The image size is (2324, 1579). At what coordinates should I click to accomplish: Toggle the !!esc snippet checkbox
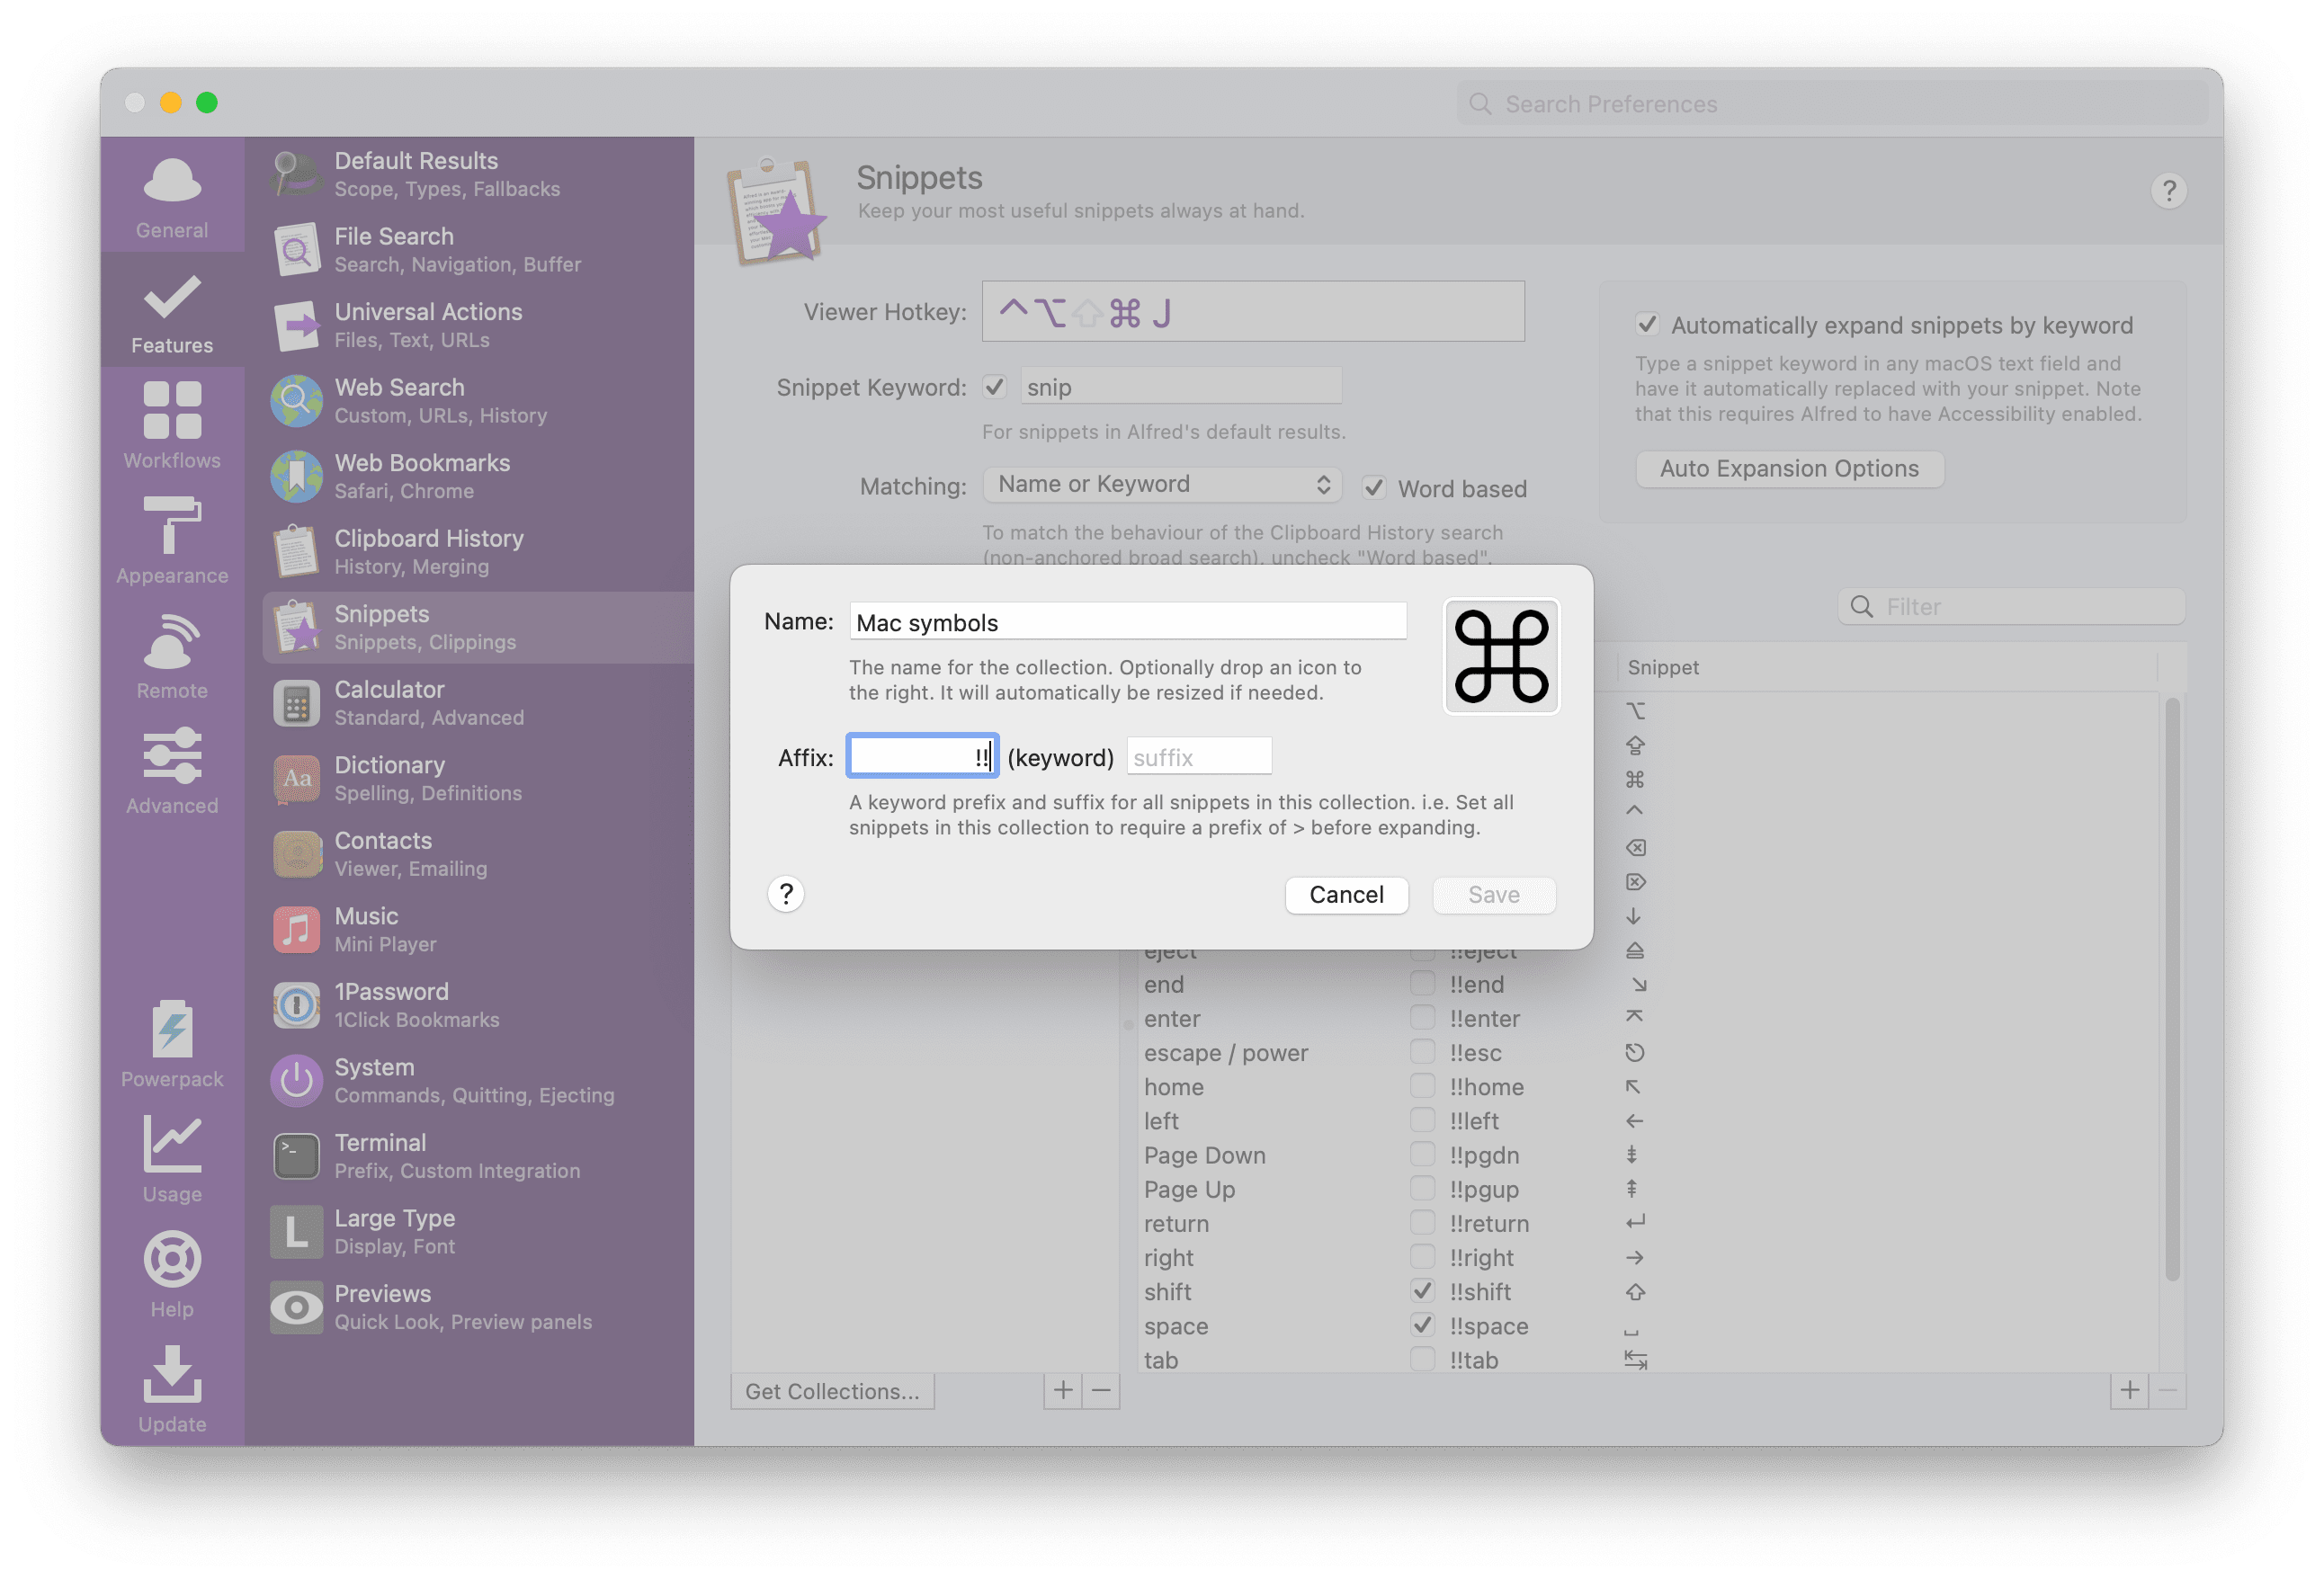(1422, 1051)
